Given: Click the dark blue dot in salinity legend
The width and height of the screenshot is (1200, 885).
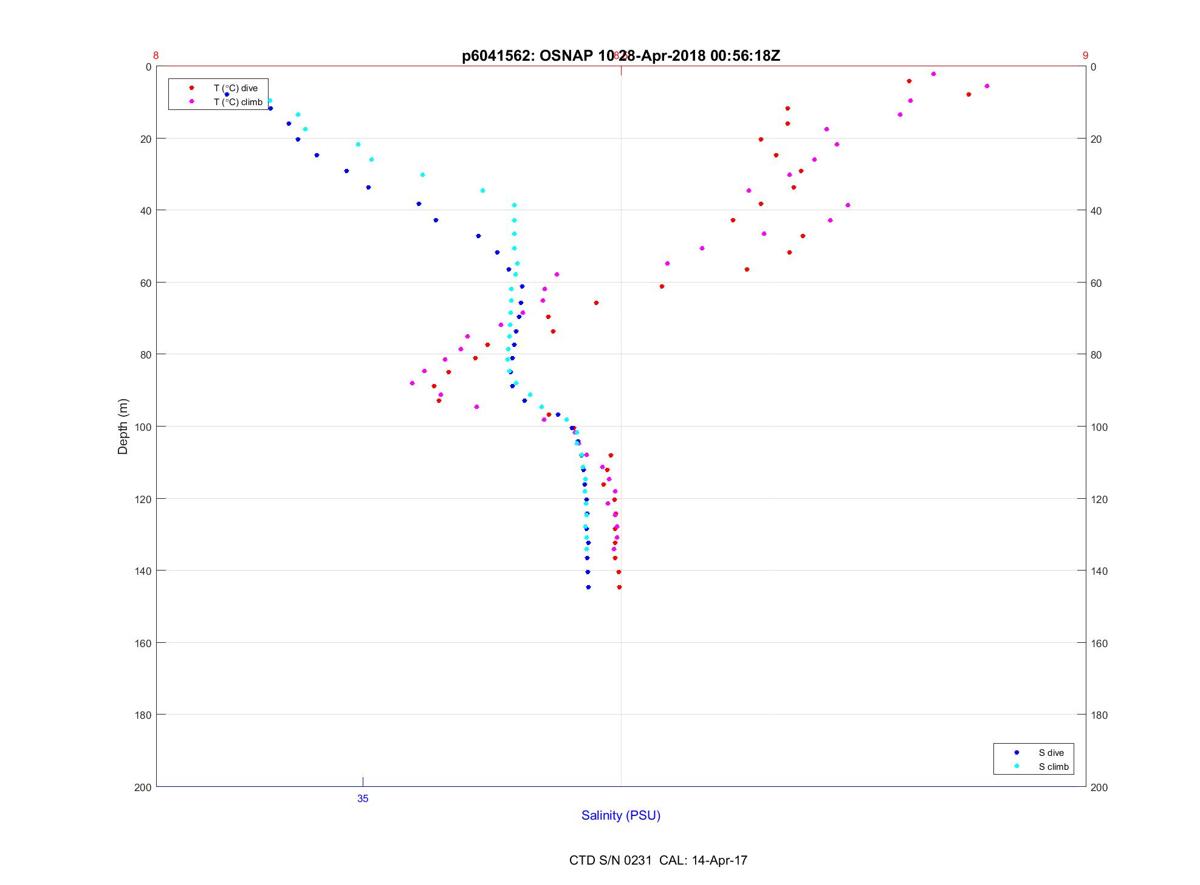Looking at the screenshot, I should [x=1017, y=752].
